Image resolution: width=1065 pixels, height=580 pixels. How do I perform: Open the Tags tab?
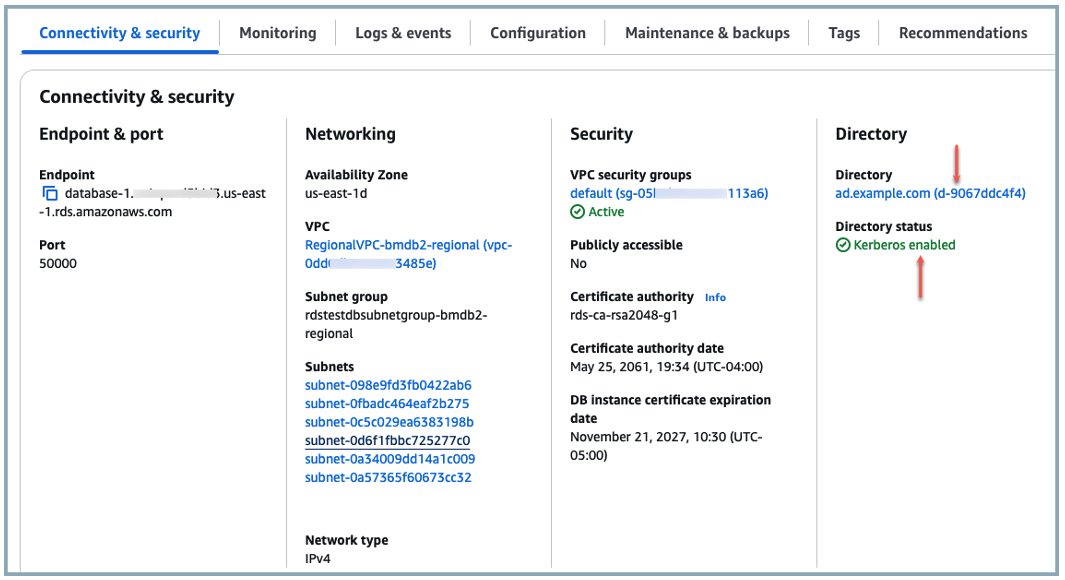[x=844, y=33]
